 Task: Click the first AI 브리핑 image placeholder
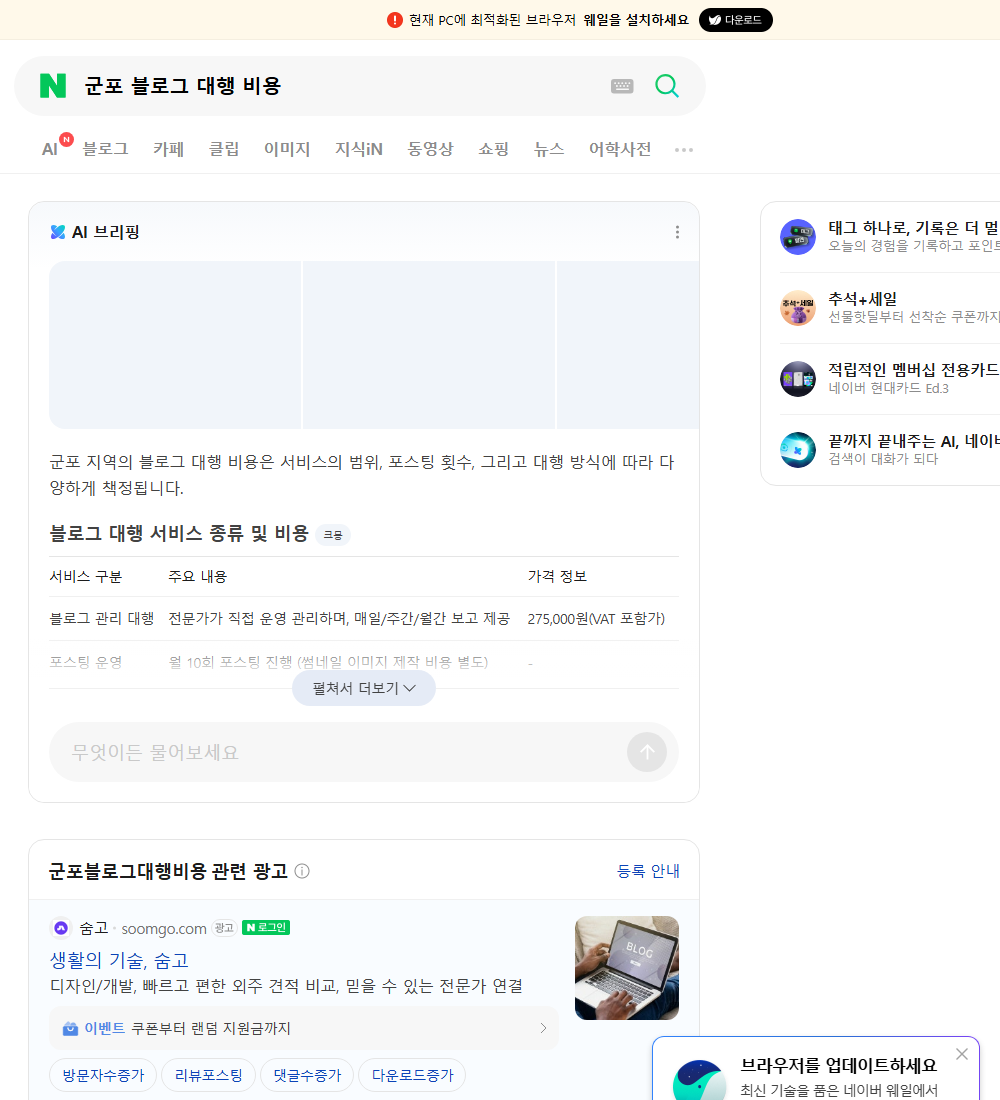(x=175, y=345)
